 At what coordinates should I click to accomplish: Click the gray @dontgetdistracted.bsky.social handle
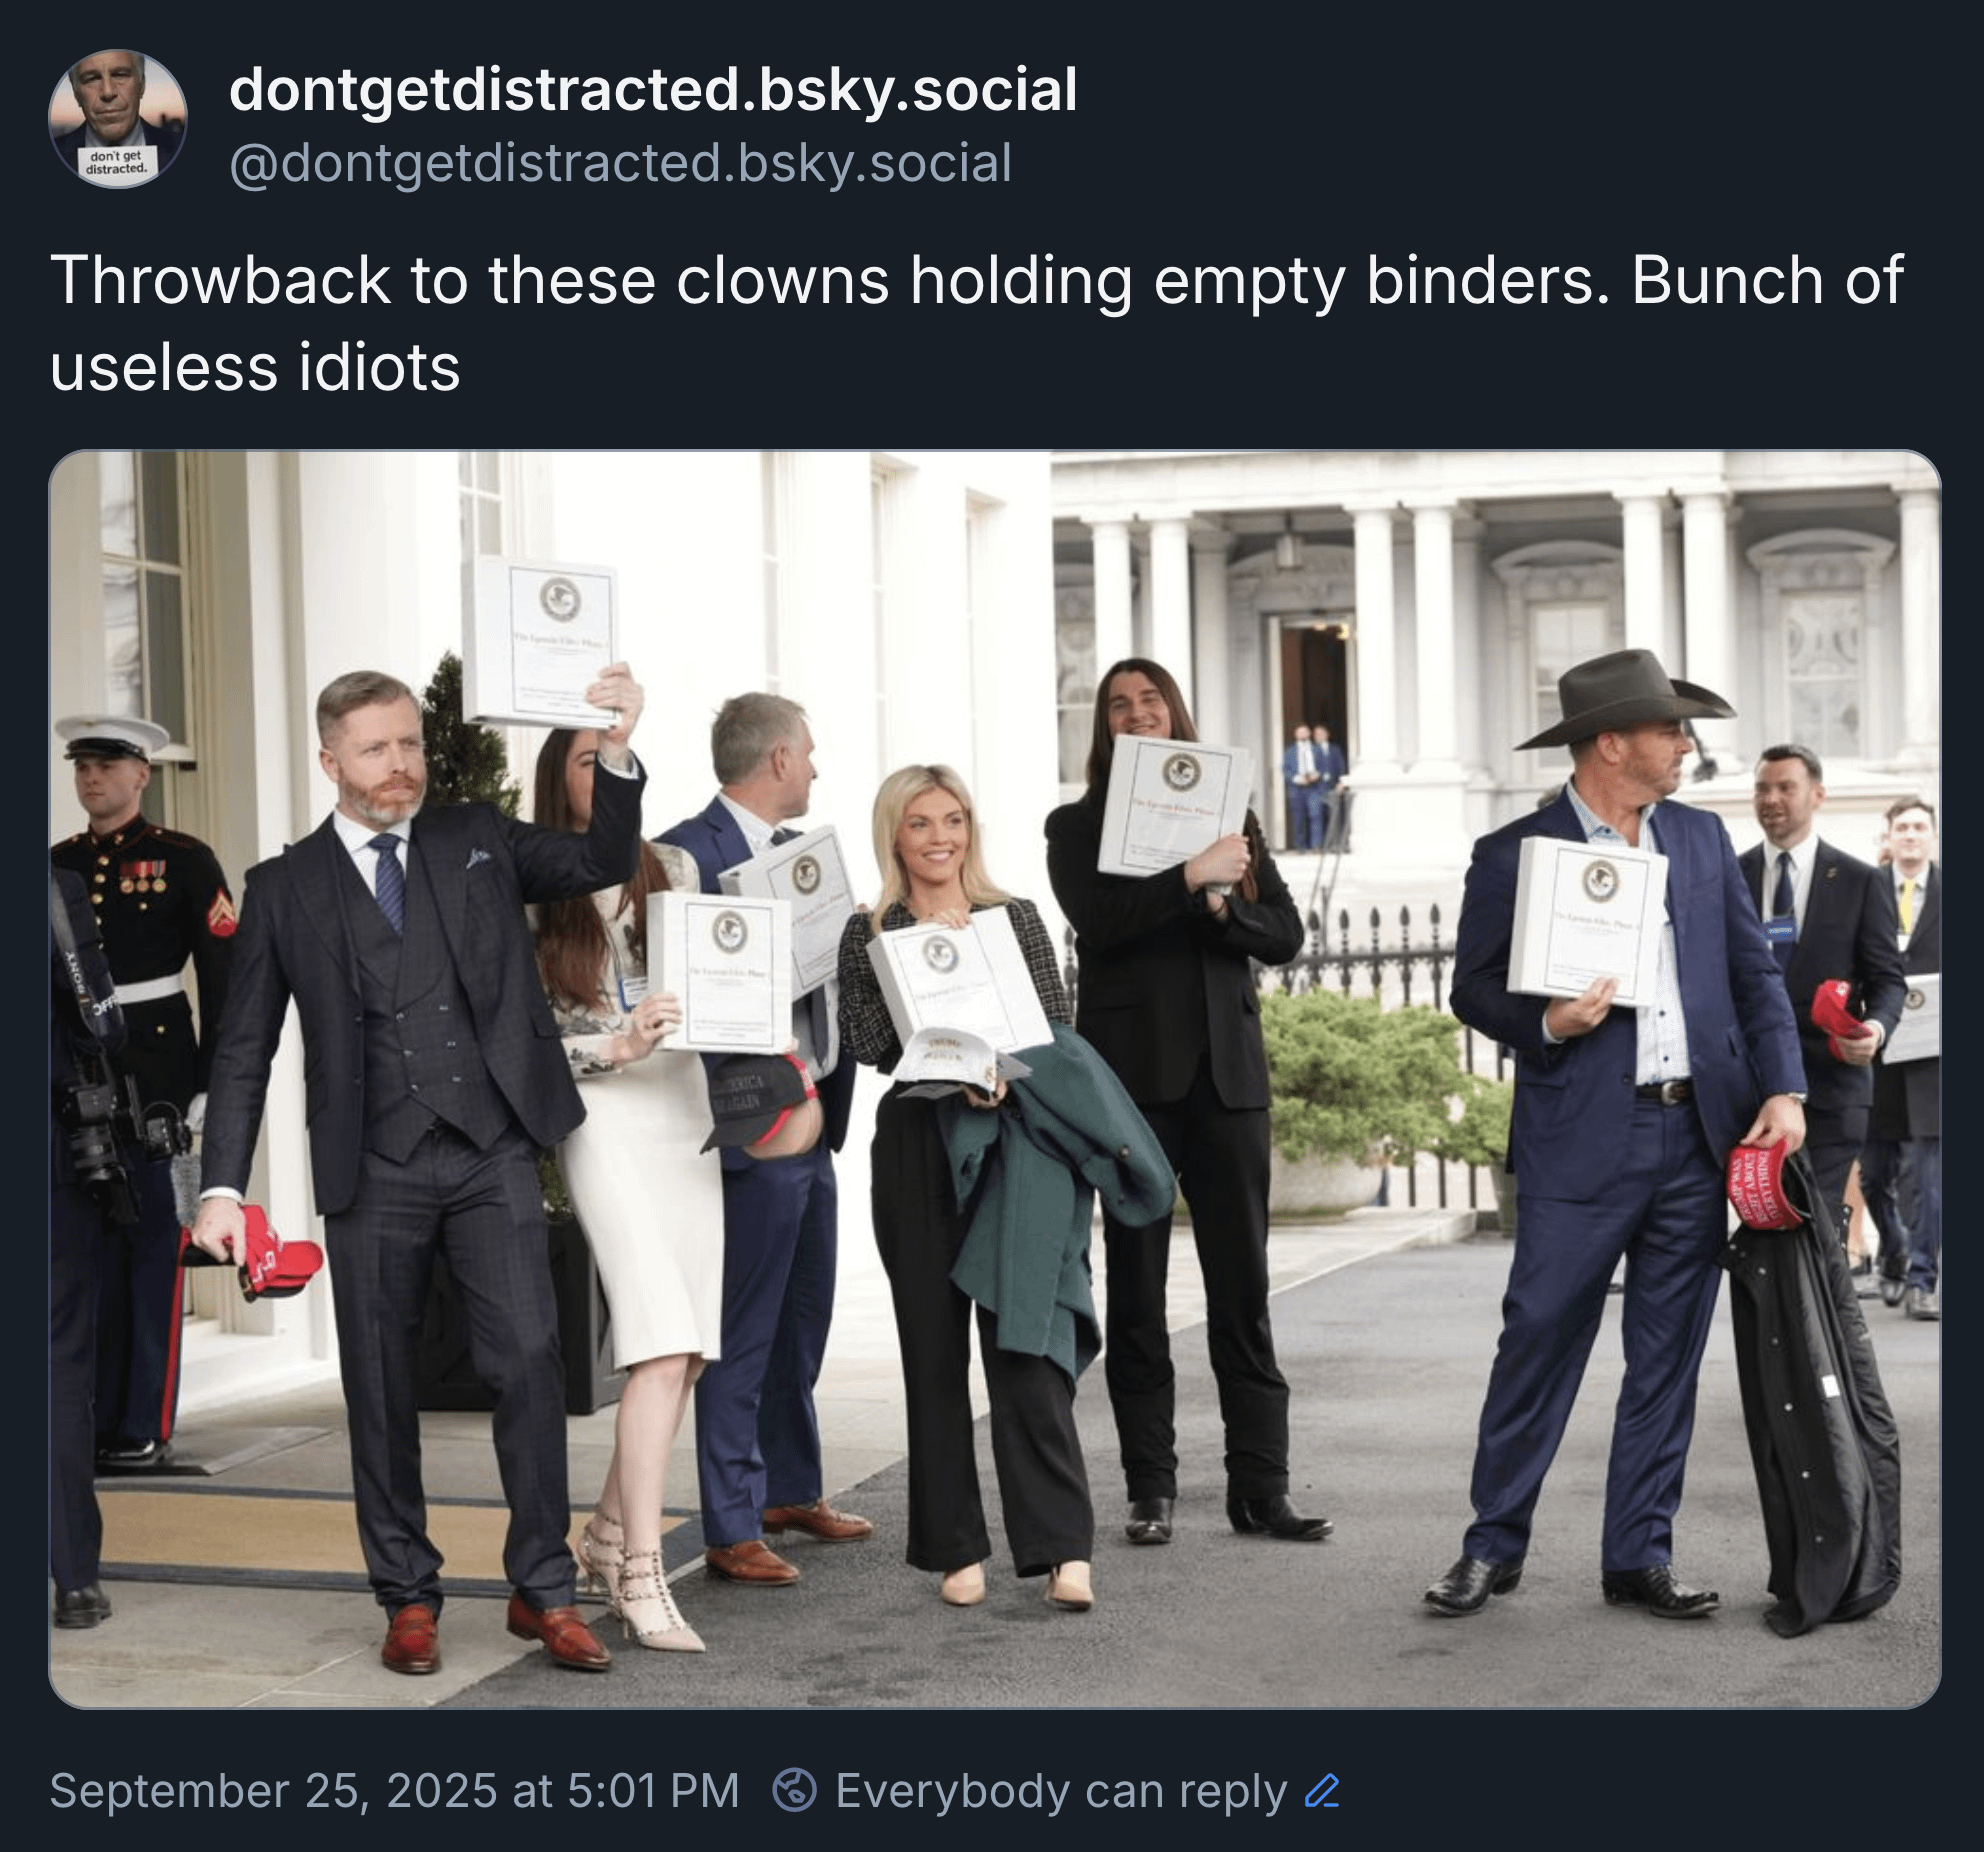pos(620,163)
